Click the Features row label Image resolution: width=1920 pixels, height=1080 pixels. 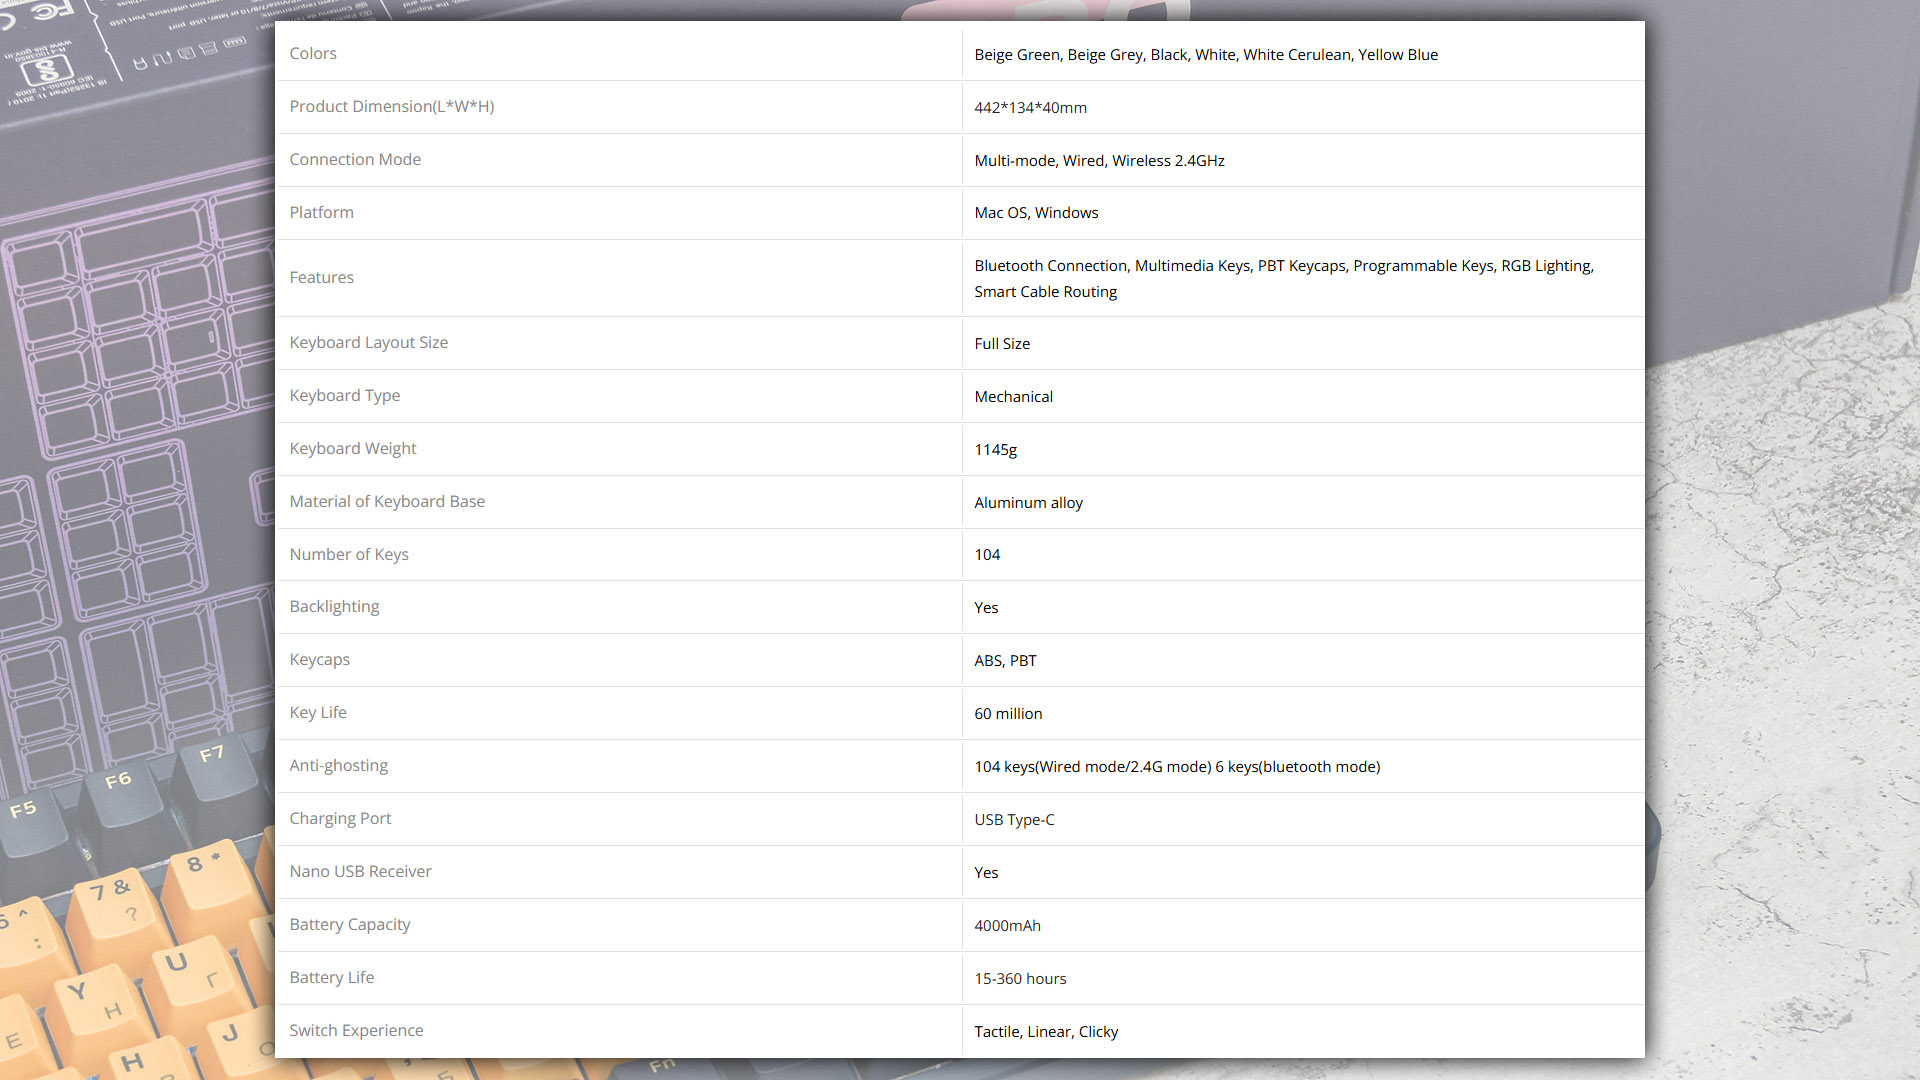[x=321, y=278]
